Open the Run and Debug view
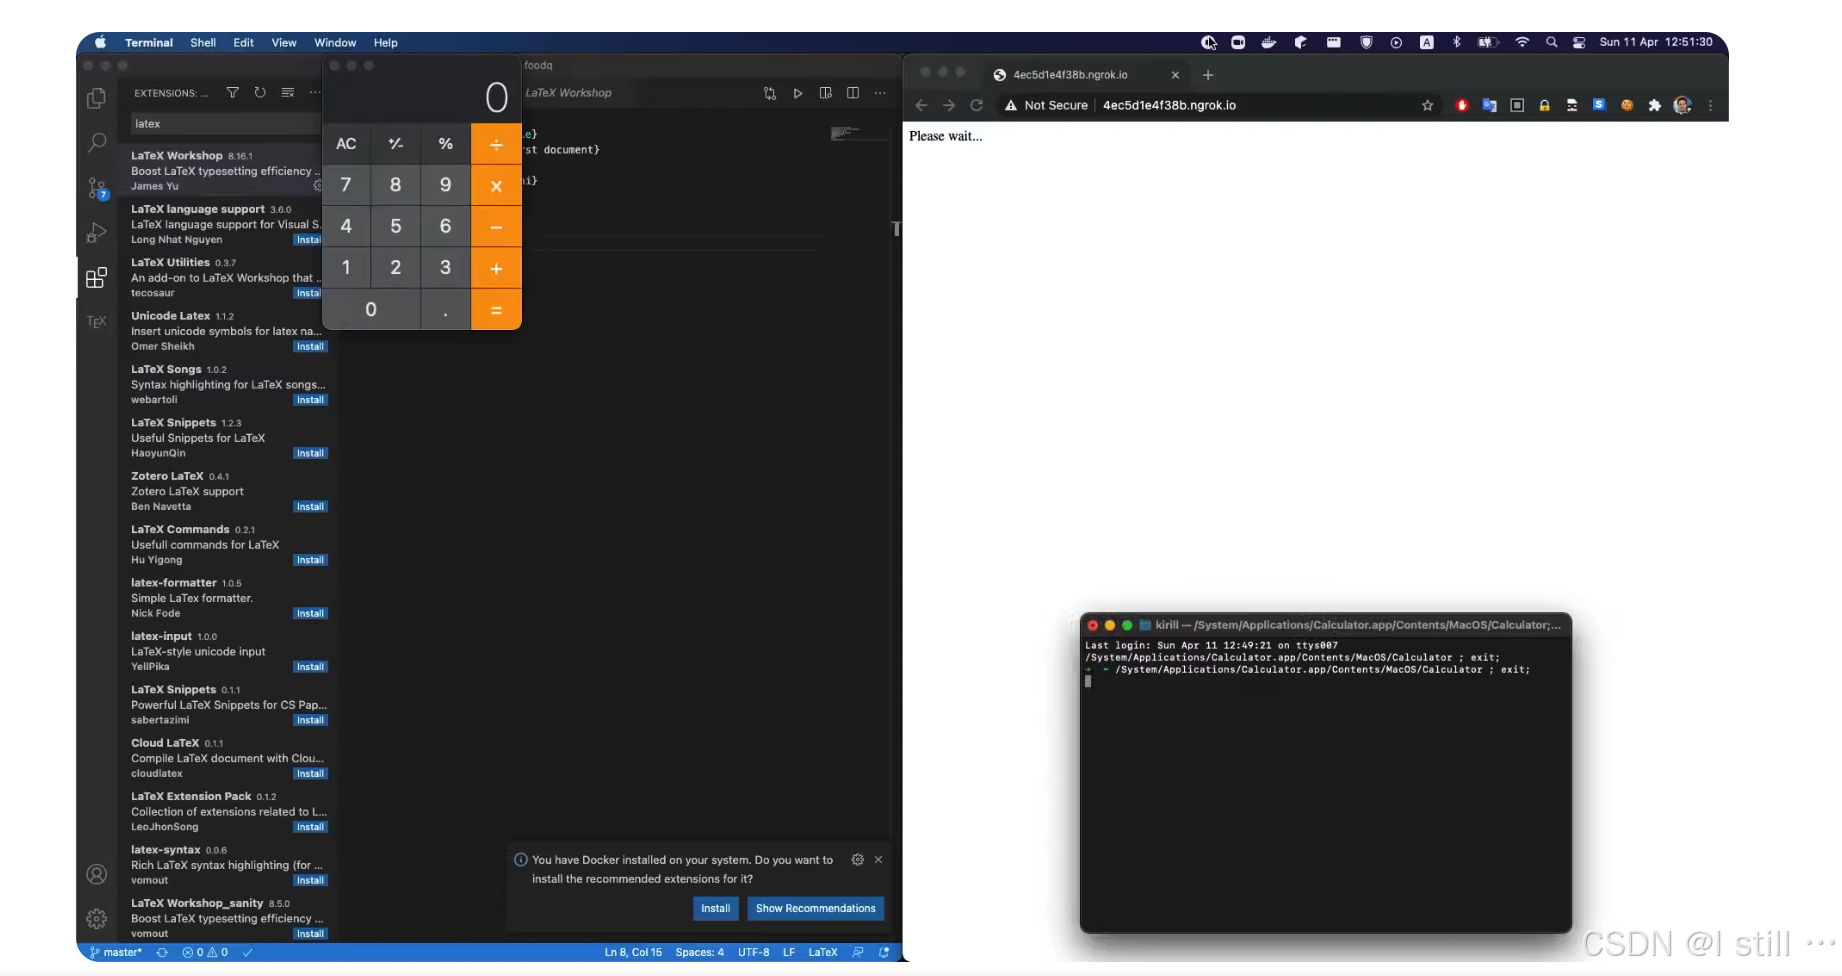This screenshot has height=976, width=1842. coord(97,233)
